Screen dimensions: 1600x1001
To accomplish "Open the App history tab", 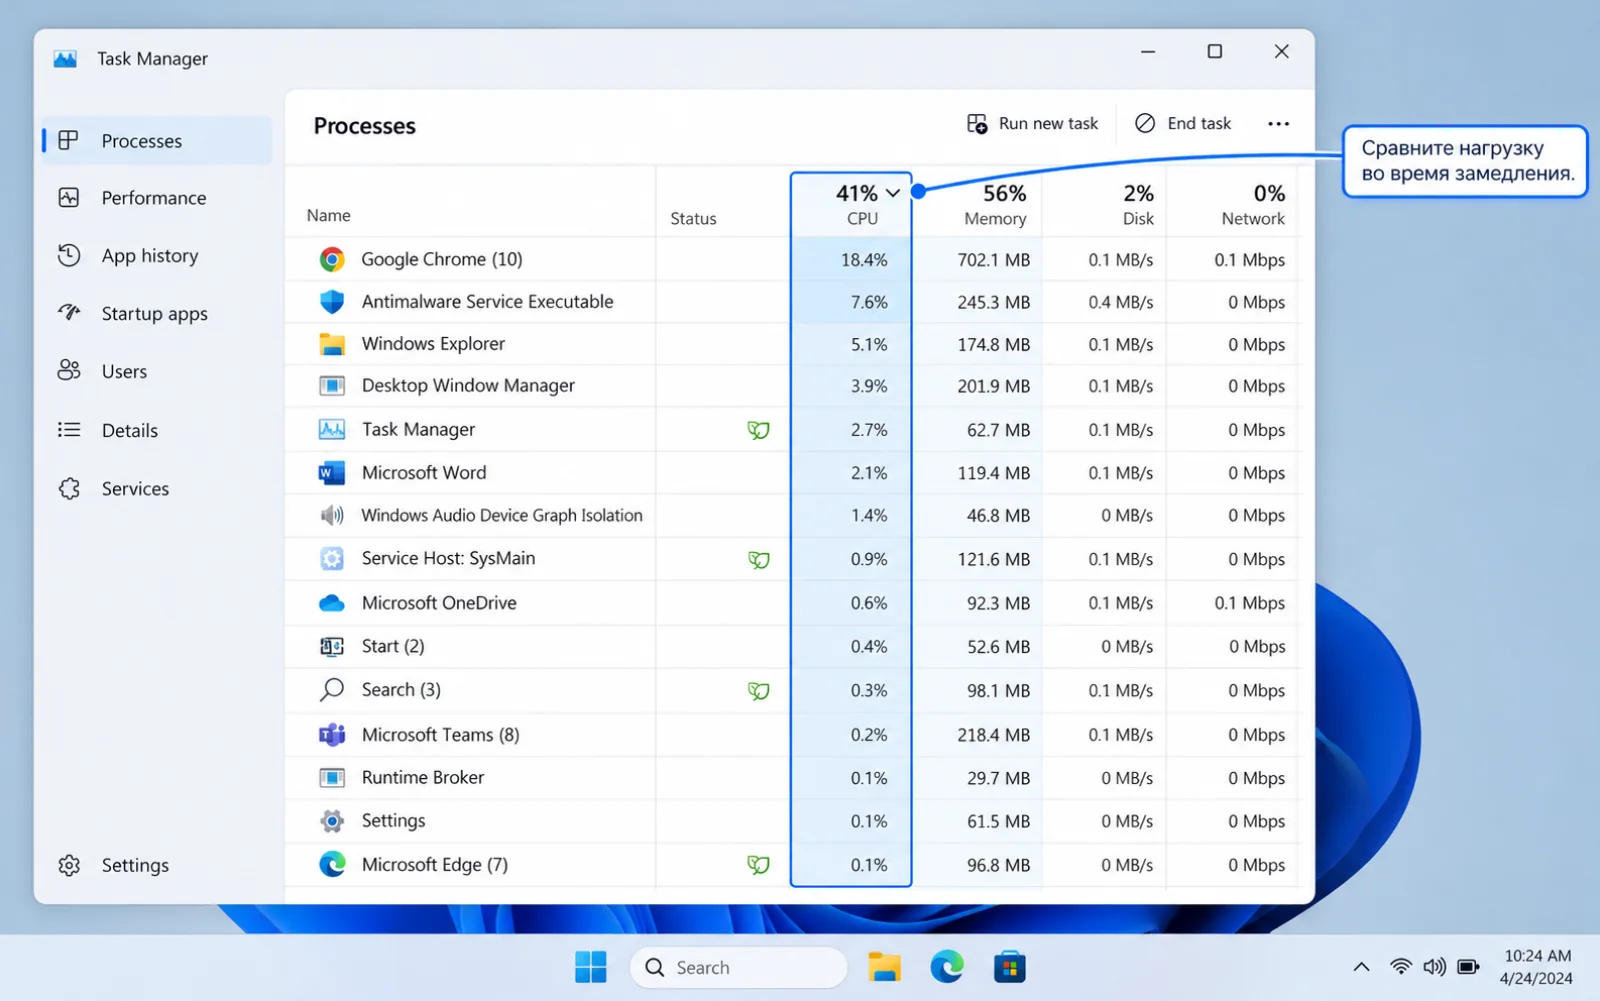I will [x=156, y=256].
